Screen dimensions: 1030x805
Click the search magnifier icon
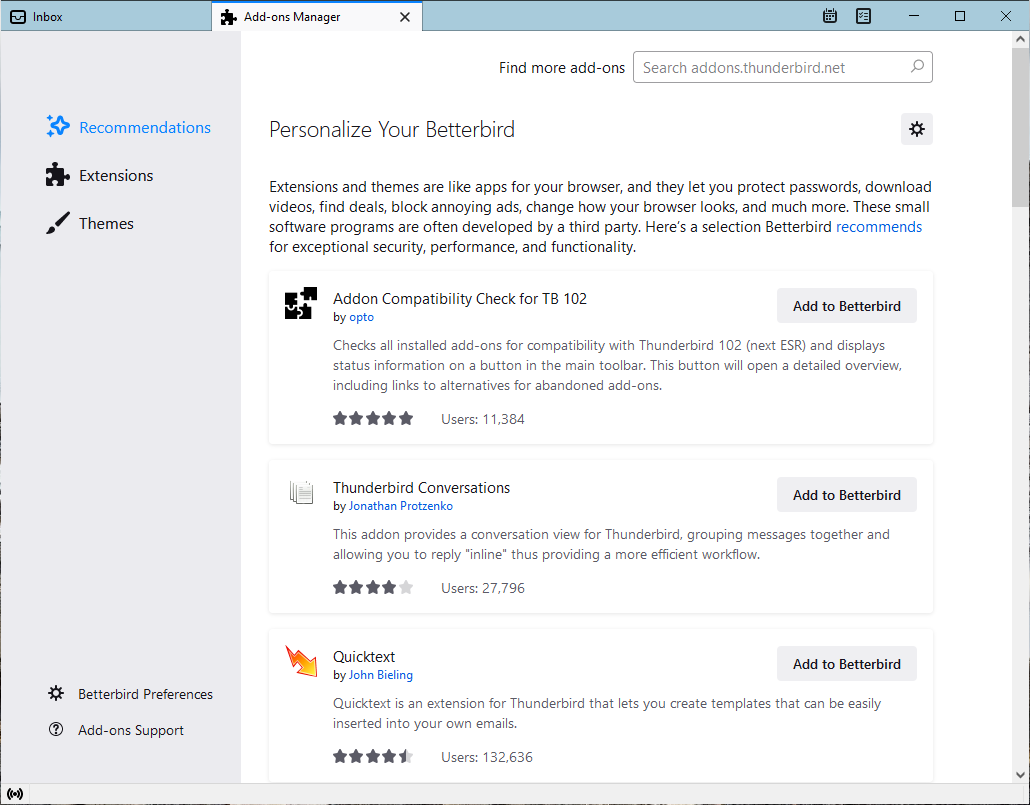click(x=917, y=66)
